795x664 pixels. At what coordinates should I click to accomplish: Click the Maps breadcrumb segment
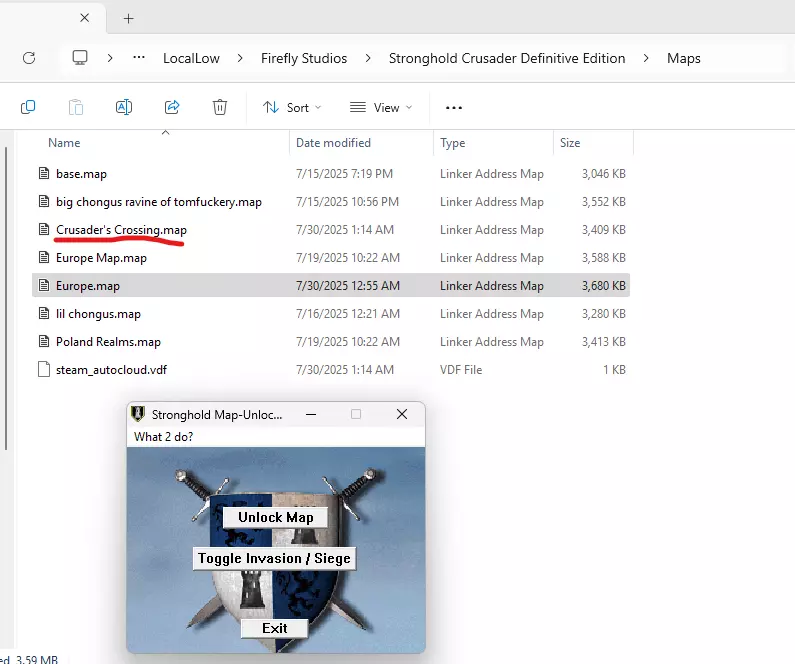tap(683, 58)
